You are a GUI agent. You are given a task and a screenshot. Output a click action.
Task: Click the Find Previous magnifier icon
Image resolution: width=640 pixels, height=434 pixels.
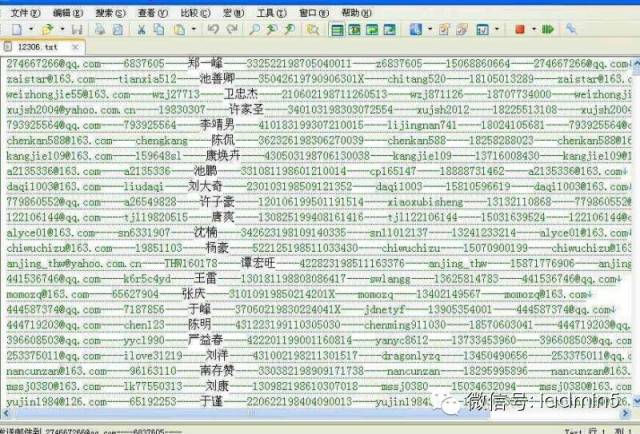click(x=272, y=29)
